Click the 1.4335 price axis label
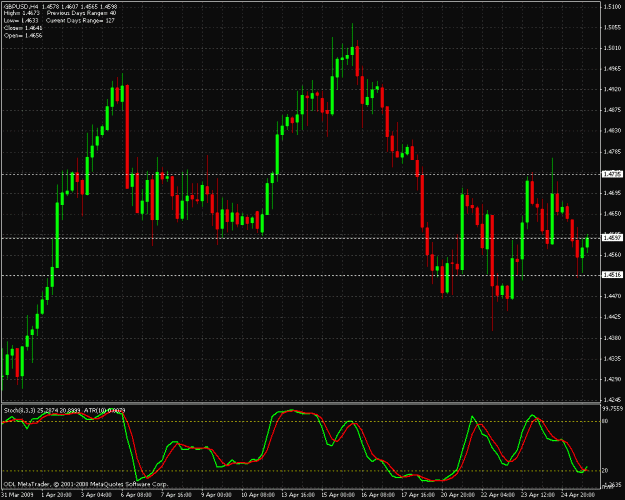The height and width of the screenshot is (500, 625). (x=612, y=358)
